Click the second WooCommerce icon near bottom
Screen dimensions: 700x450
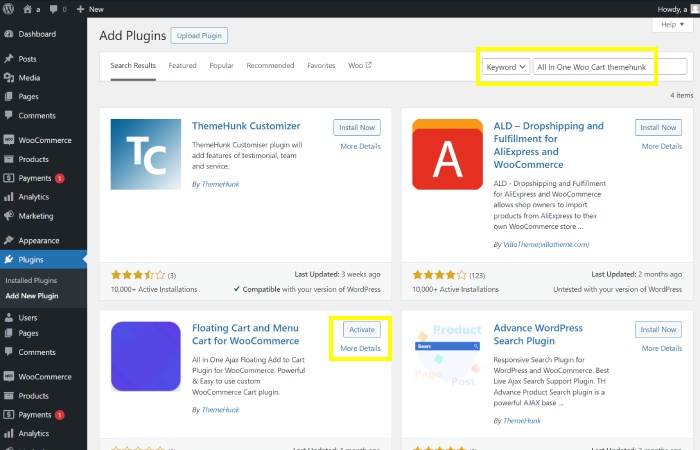8,376
